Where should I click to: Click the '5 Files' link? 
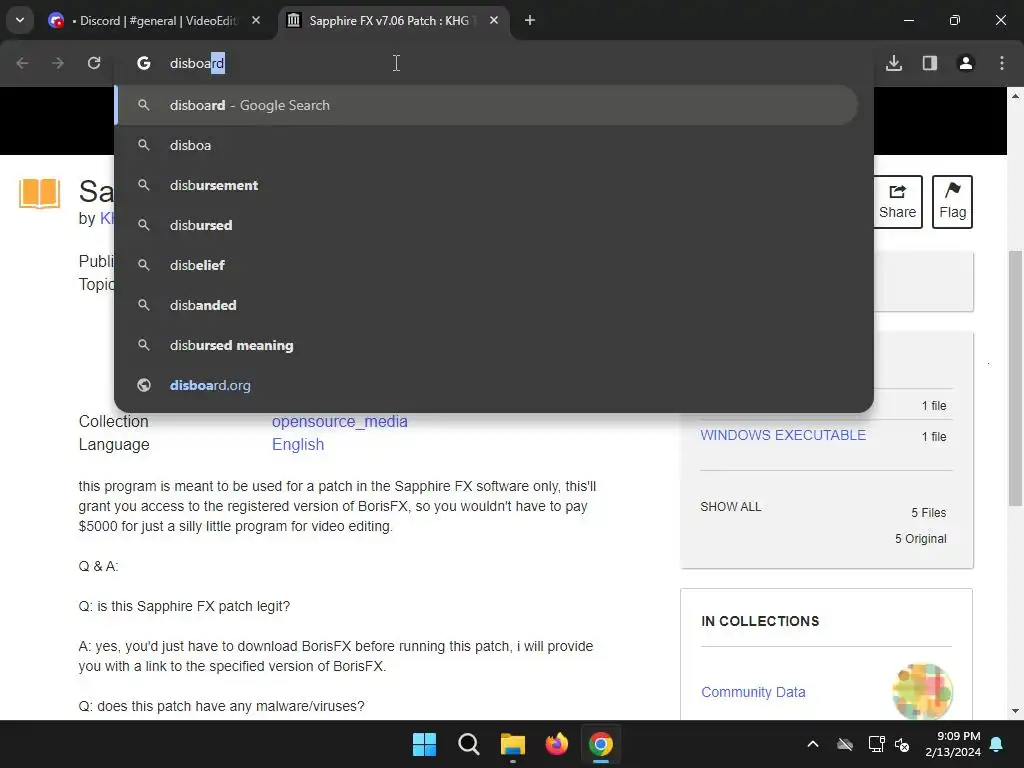point(929,513)
